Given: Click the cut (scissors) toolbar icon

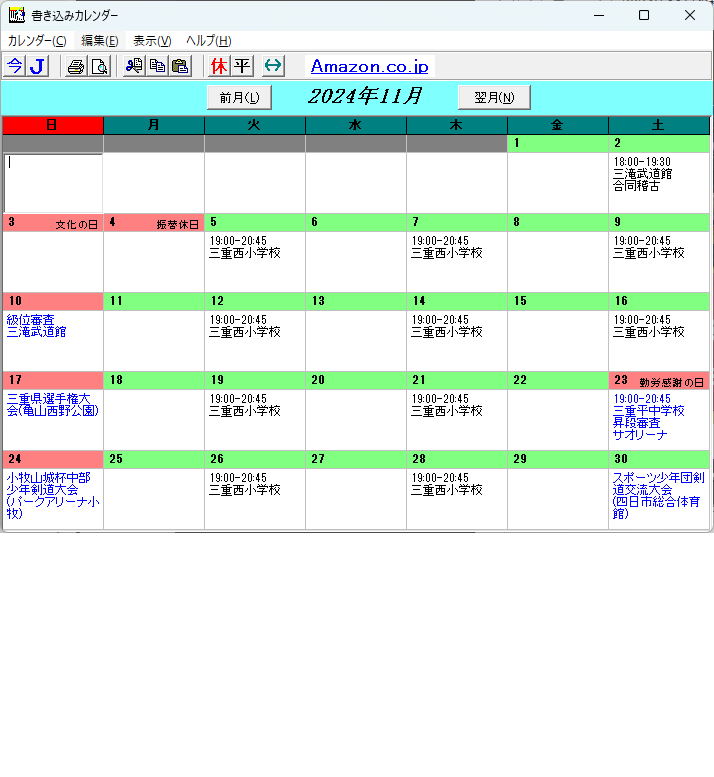Looking at the screenshot, I should (x=134, y=66).
